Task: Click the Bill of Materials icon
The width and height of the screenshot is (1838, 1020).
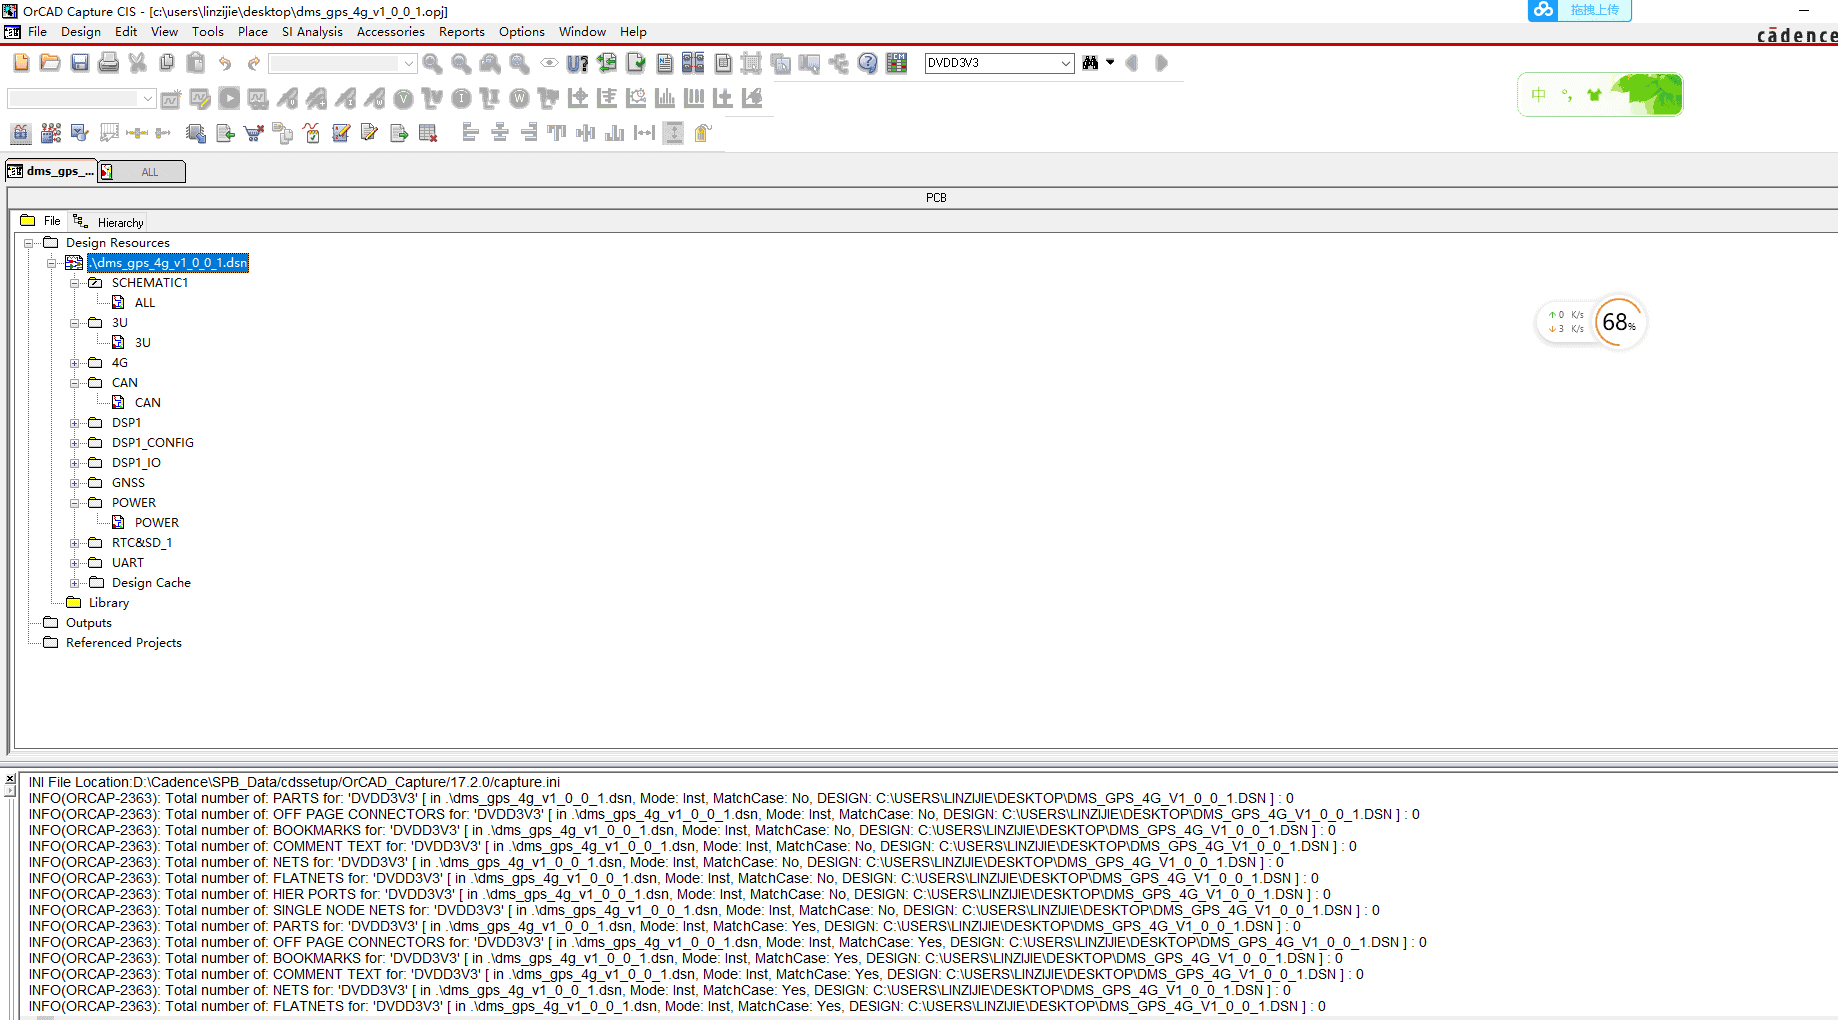Action: 723,63
